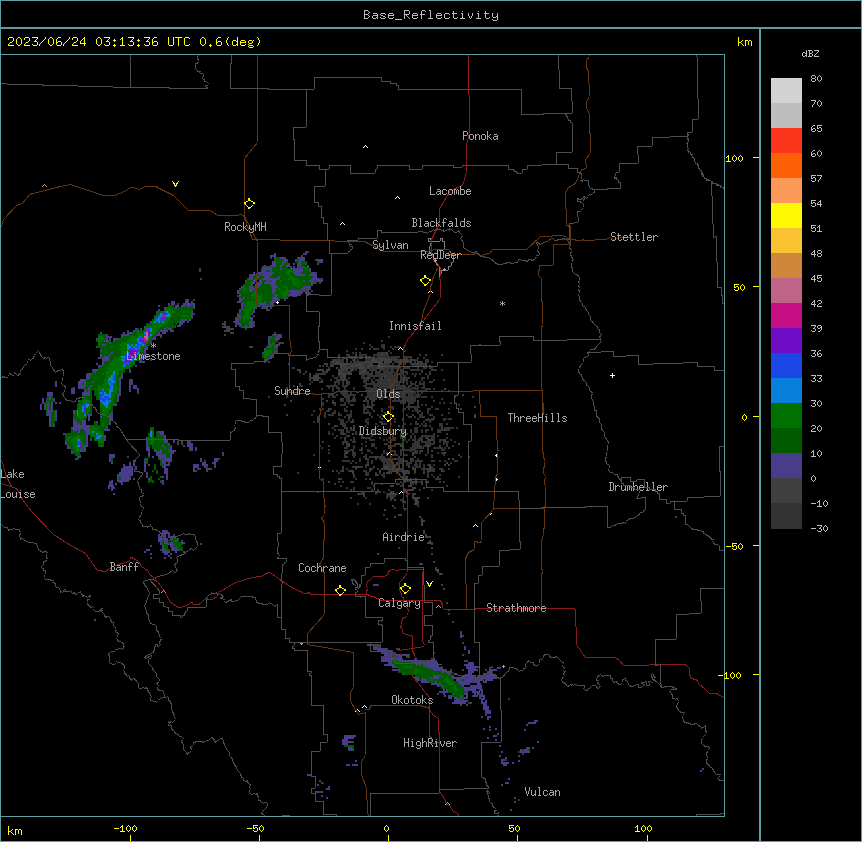
Task: Click the Lacombe city label
Action: 450,191
